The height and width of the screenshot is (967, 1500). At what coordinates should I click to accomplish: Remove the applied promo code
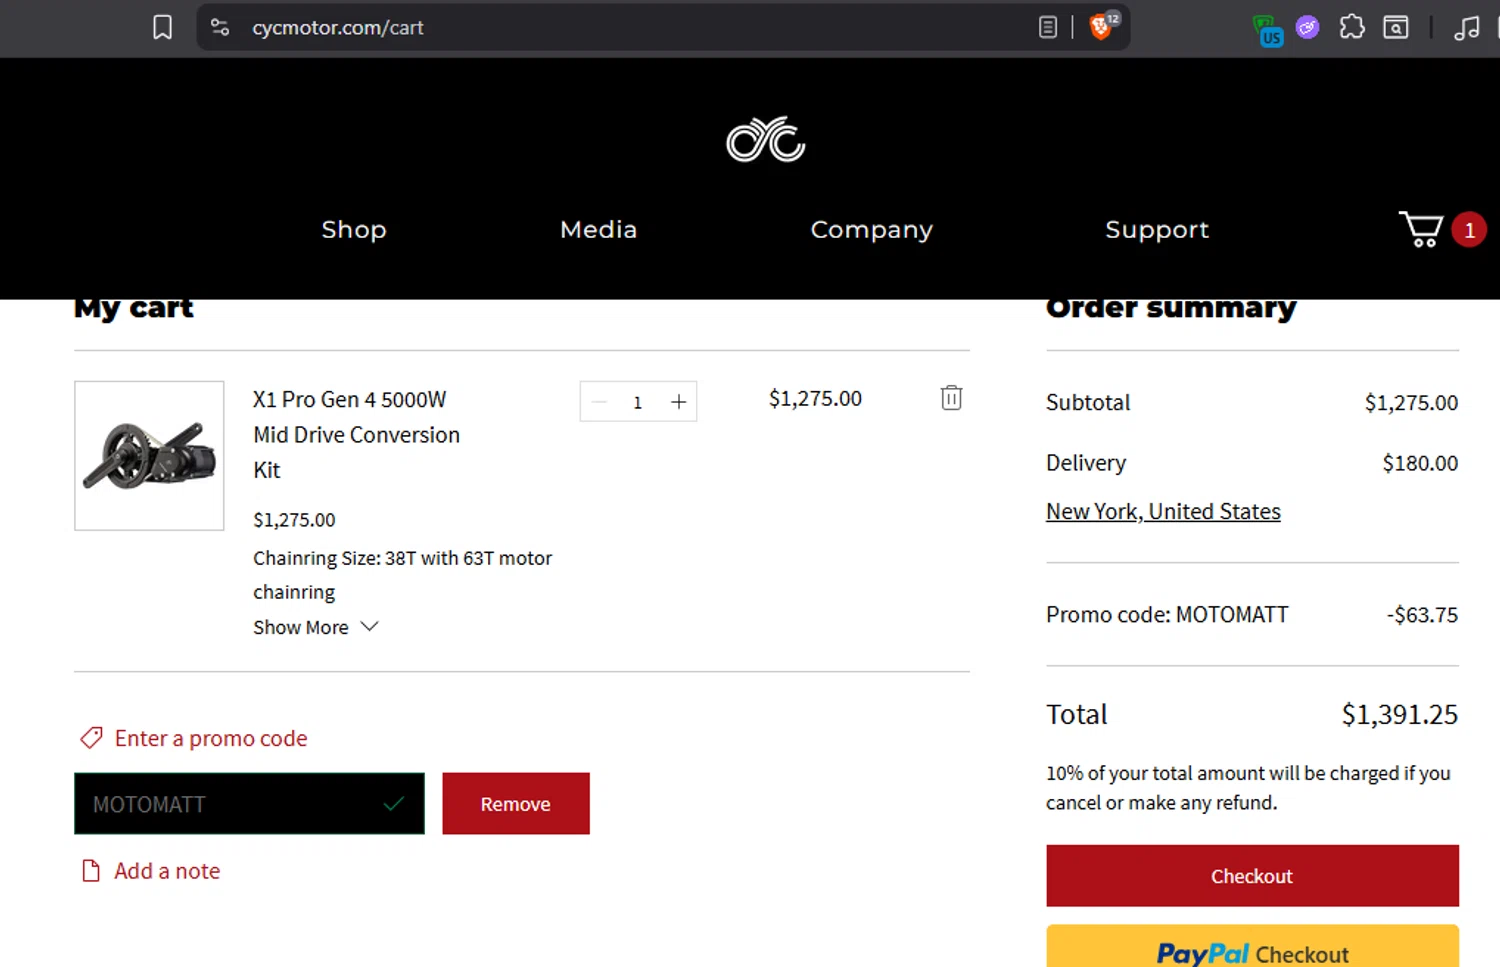[516, 803]
